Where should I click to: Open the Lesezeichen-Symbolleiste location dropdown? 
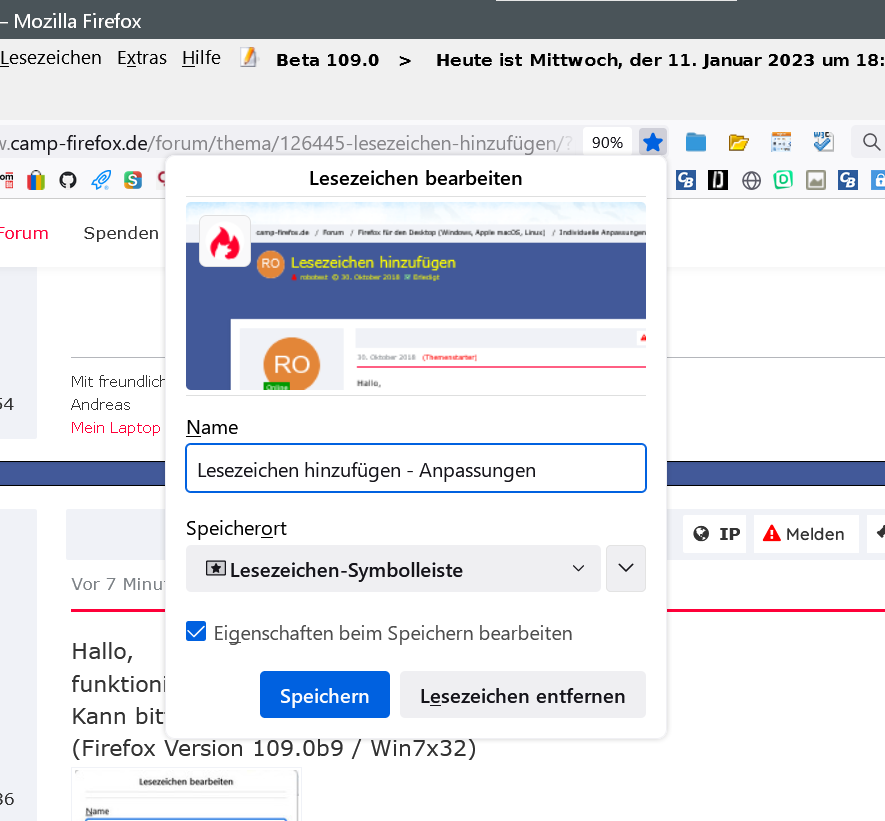(x=393, y=569)
